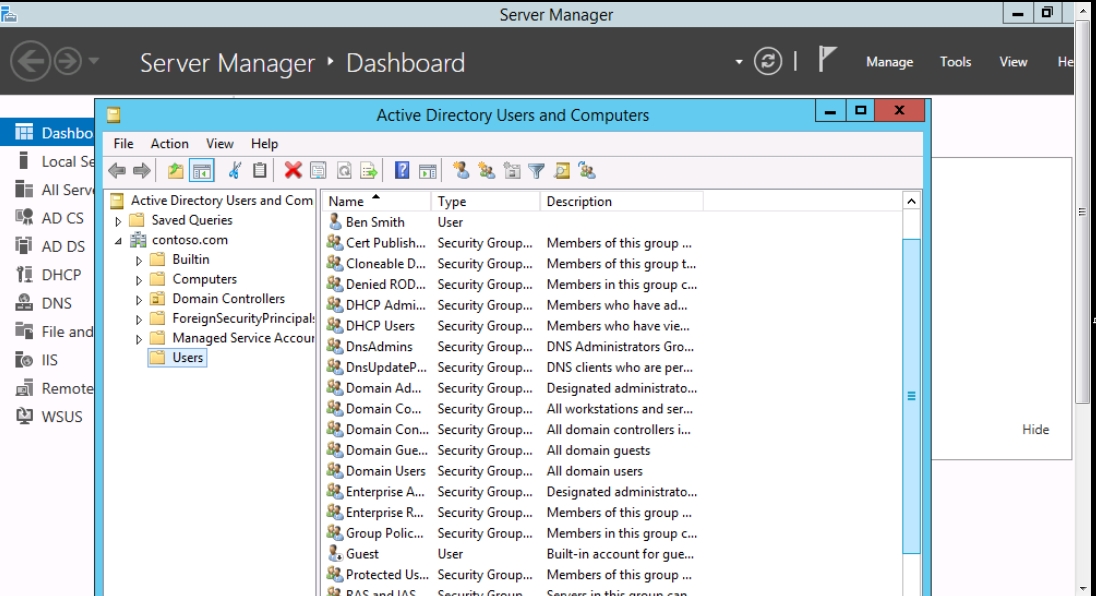Image resolution: width=1096 pixels, height=596 pixels.
Task: Open the View menu in ADUC window
Action: 219,143
